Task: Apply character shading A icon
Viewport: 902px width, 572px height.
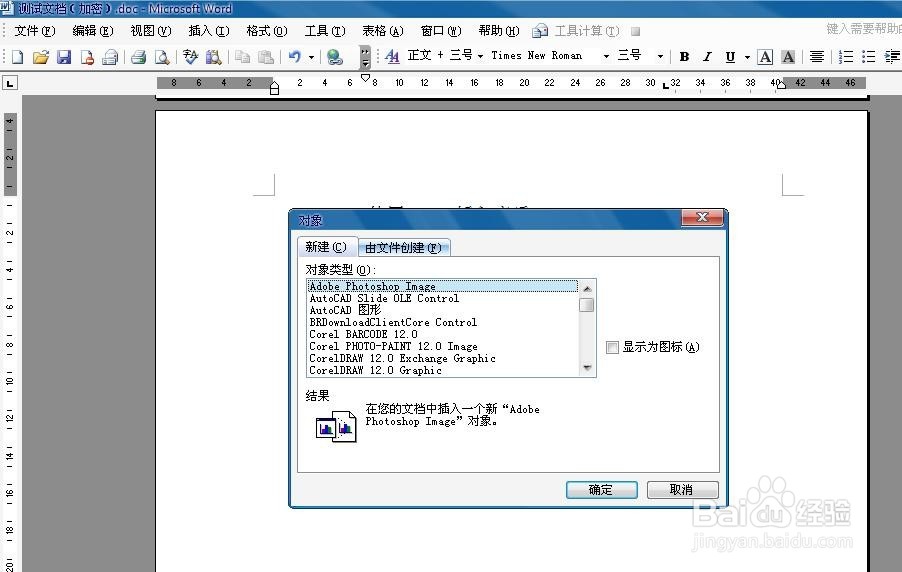Action: pyautogui.click(x=788, y=56)
